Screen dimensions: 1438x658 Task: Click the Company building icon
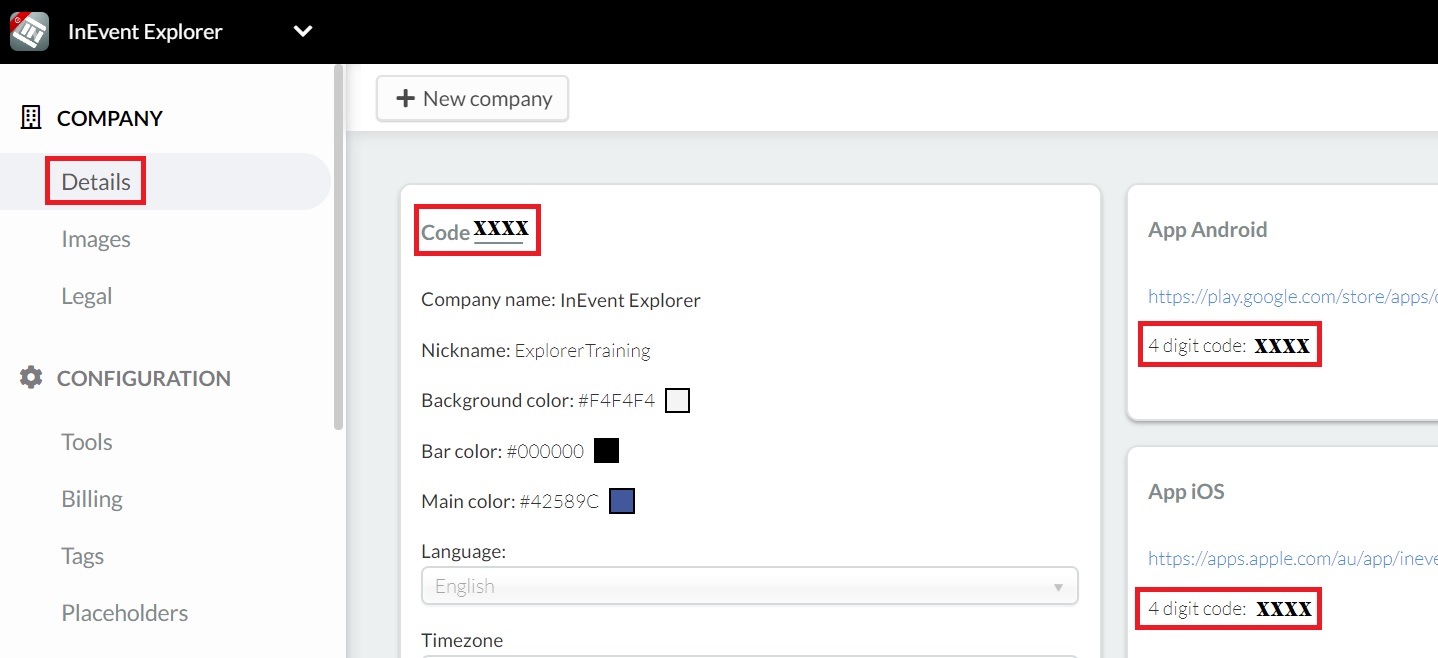pyautogui.click(x=31, y=118)
